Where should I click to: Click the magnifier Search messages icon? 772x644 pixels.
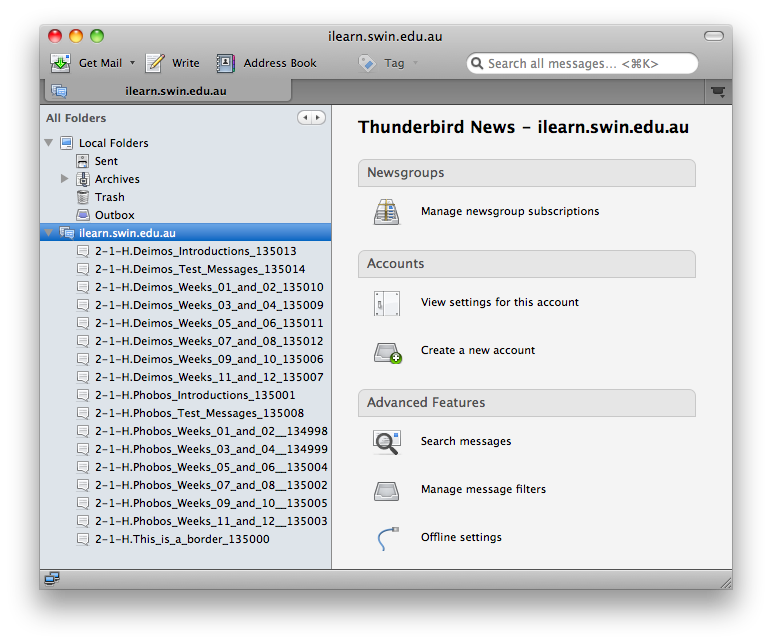tap(387, 442)
